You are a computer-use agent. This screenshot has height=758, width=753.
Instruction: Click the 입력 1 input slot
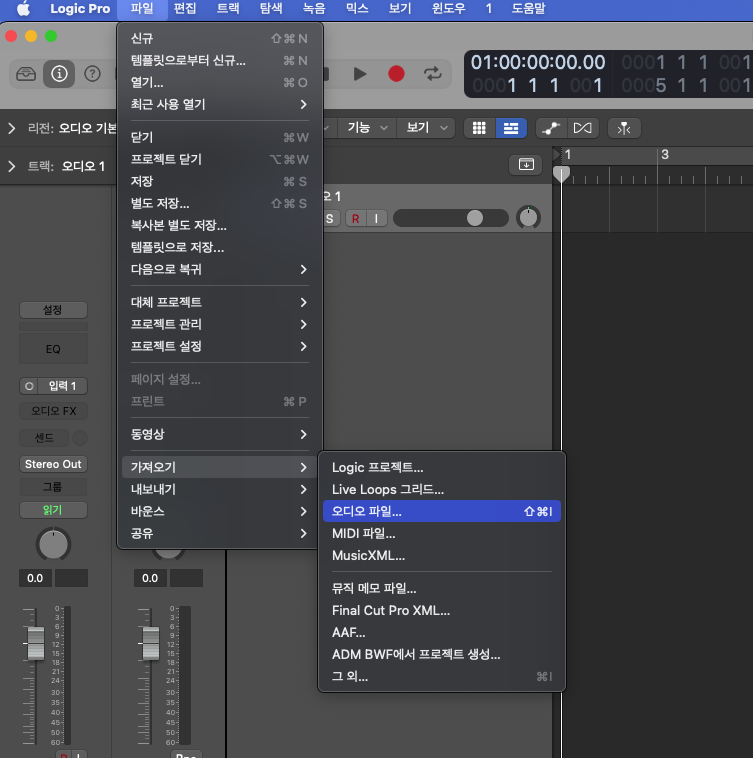(x=62, y=386)
